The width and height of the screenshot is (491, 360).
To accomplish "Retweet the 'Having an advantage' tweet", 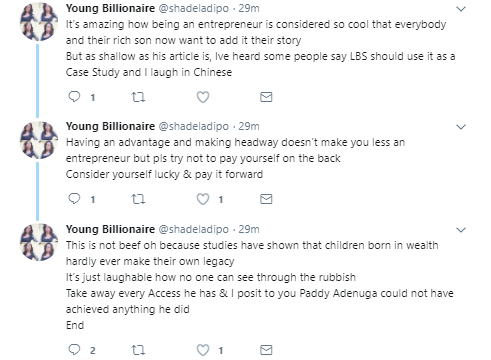I will pyautogui.click(x=138, y=199).
